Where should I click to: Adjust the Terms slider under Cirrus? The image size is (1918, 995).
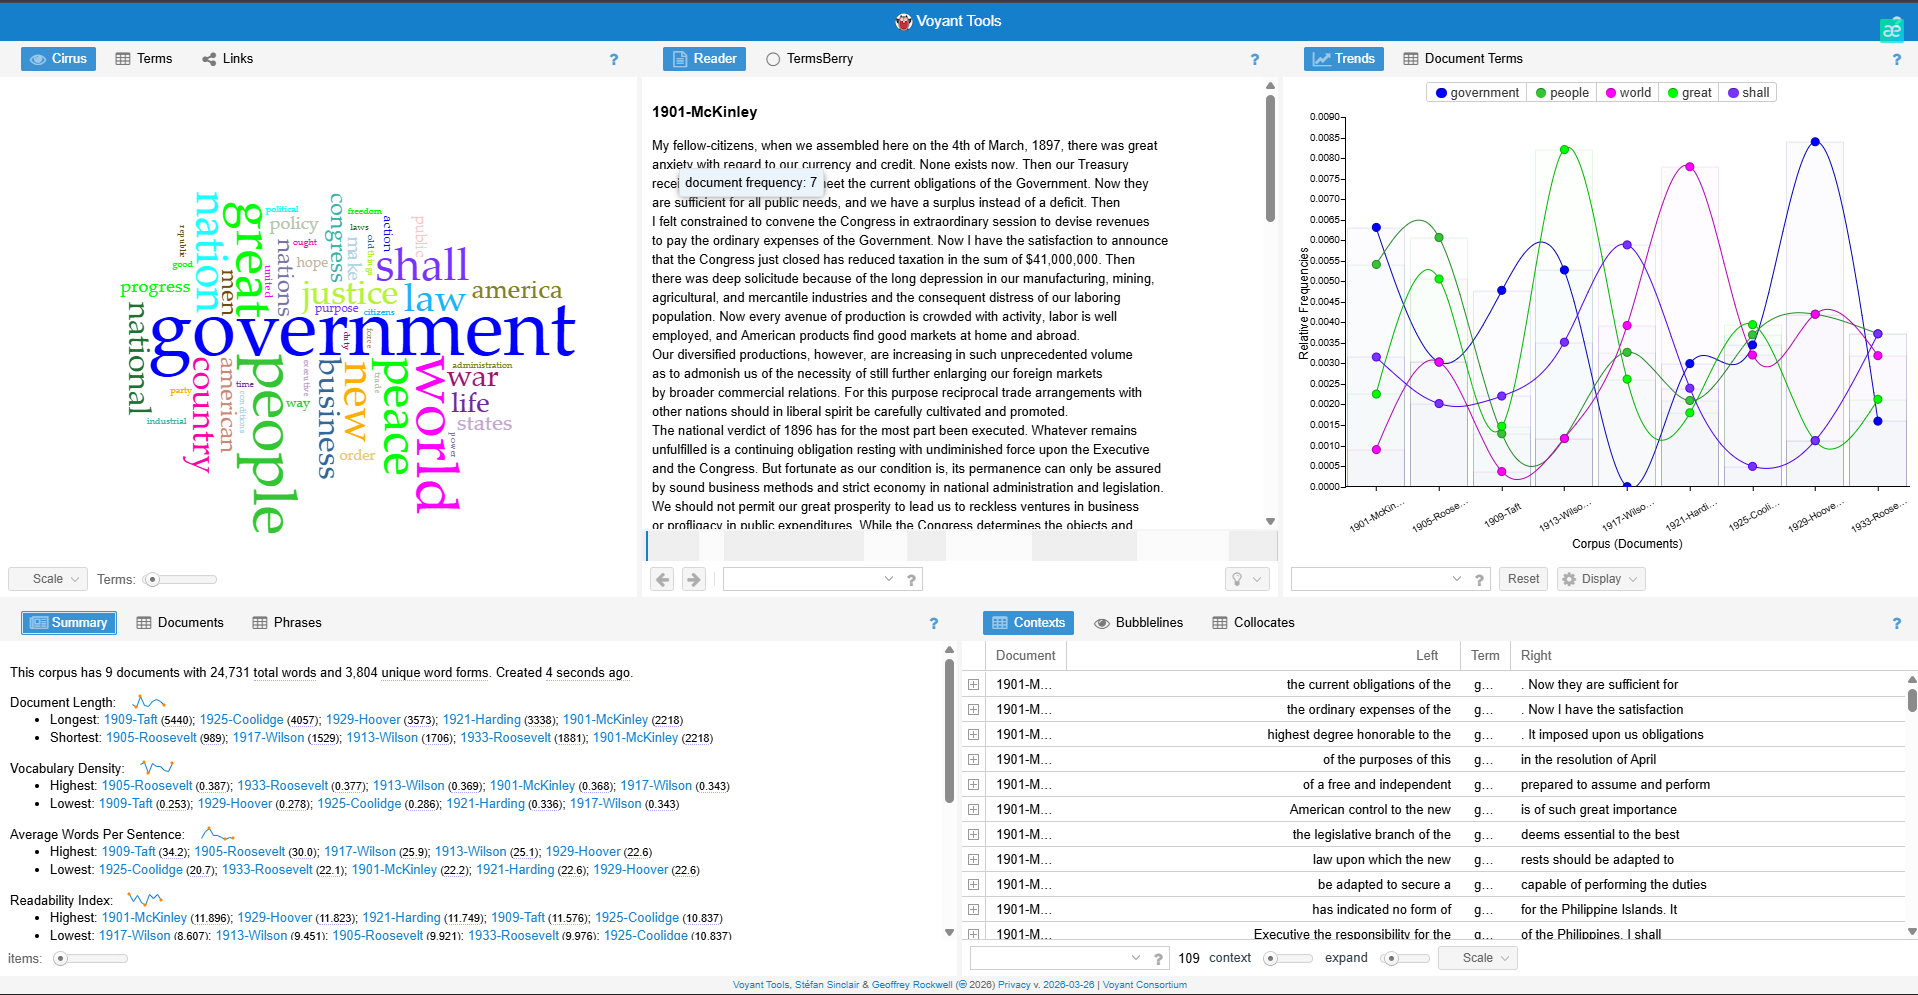point(153,580)
